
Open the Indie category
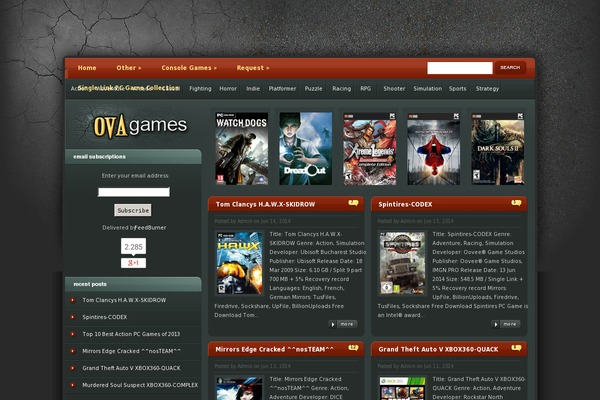253,88
